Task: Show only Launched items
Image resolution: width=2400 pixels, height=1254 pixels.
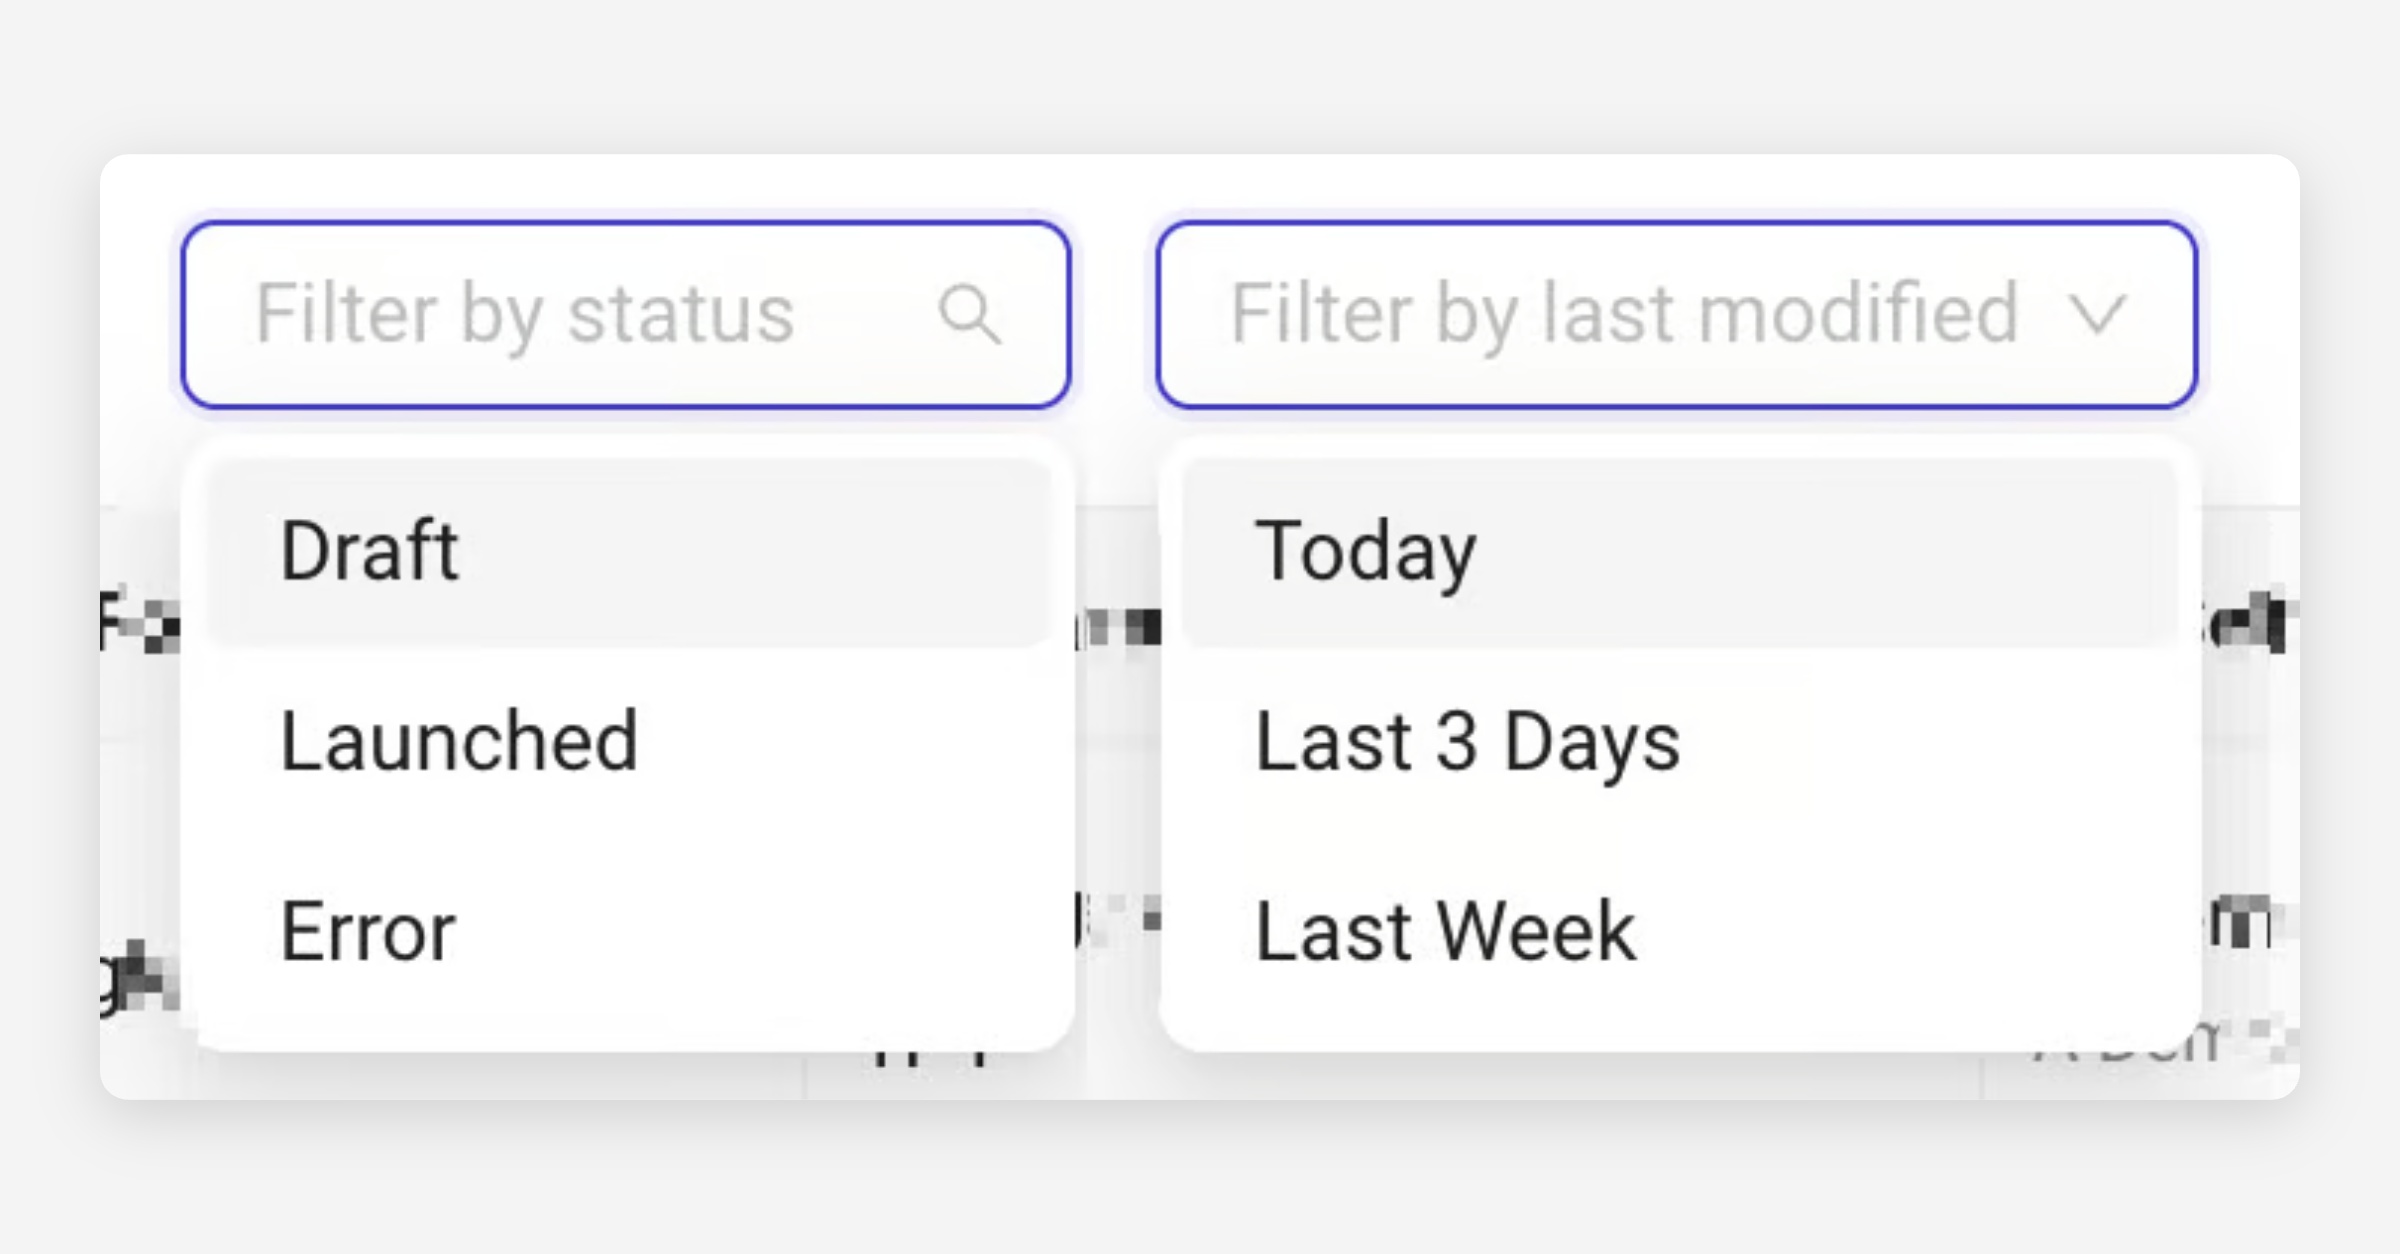Action: click(x=458, y=742)
